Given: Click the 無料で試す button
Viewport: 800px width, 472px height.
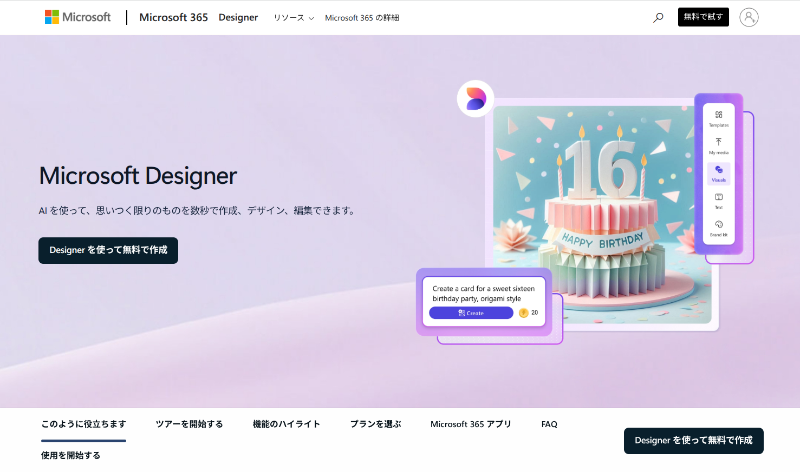Looking at the screenshot, I should pyautogui.click(x=703, y=17).
